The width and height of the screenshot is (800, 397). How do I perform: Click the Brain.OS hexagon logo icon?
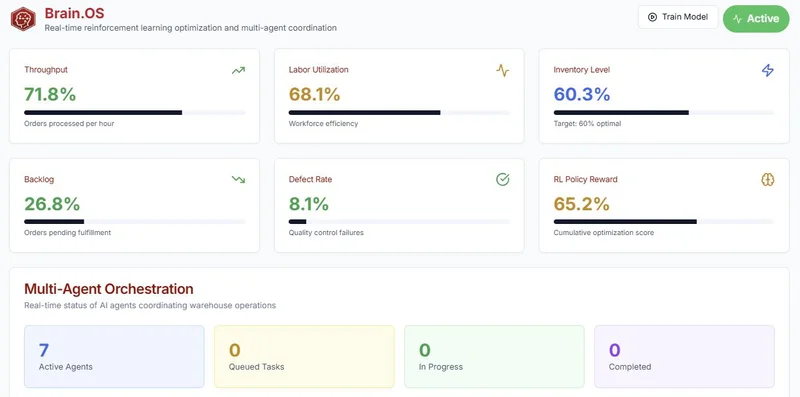pos(23,19)
